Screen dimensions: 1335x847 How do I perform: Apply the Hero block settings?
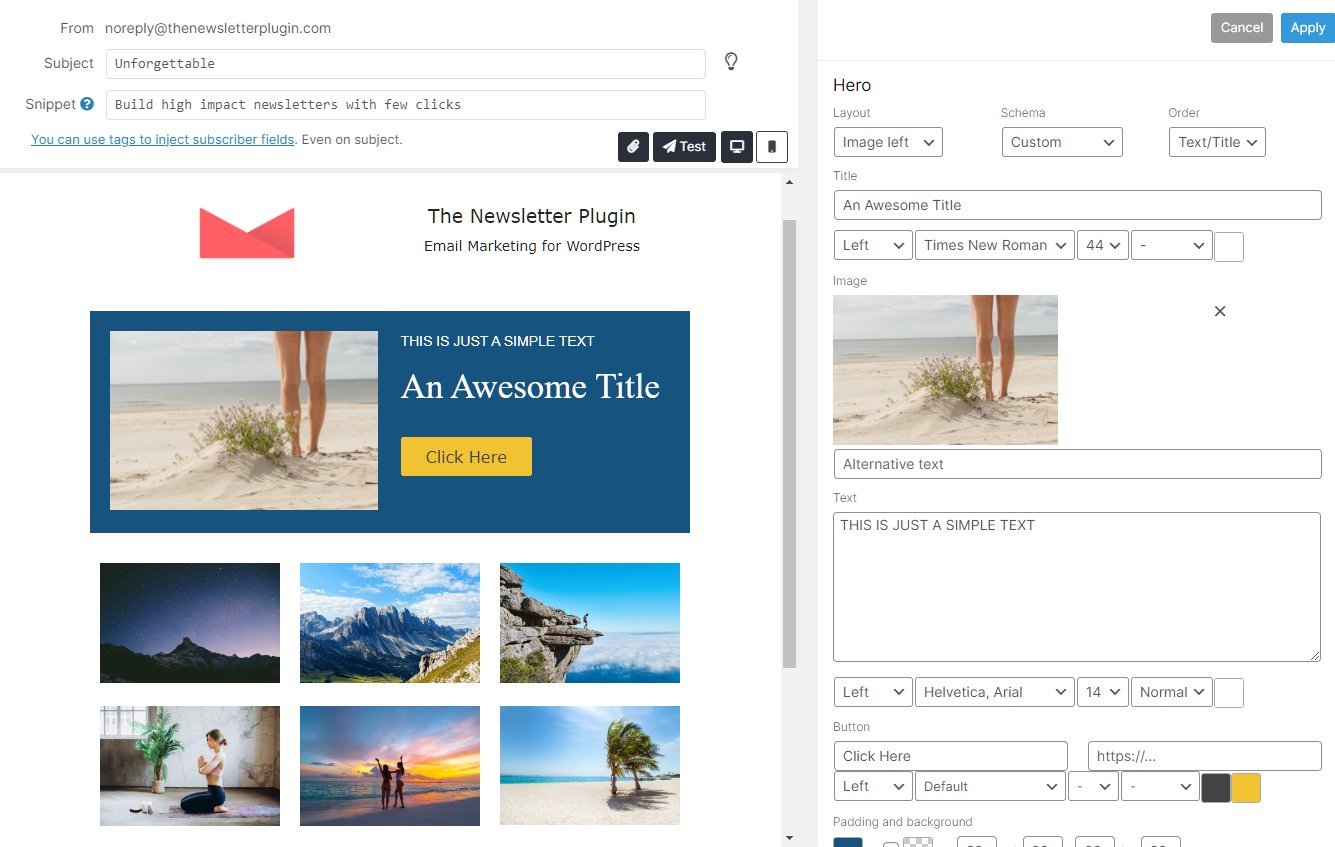(x=1307, y=28)
